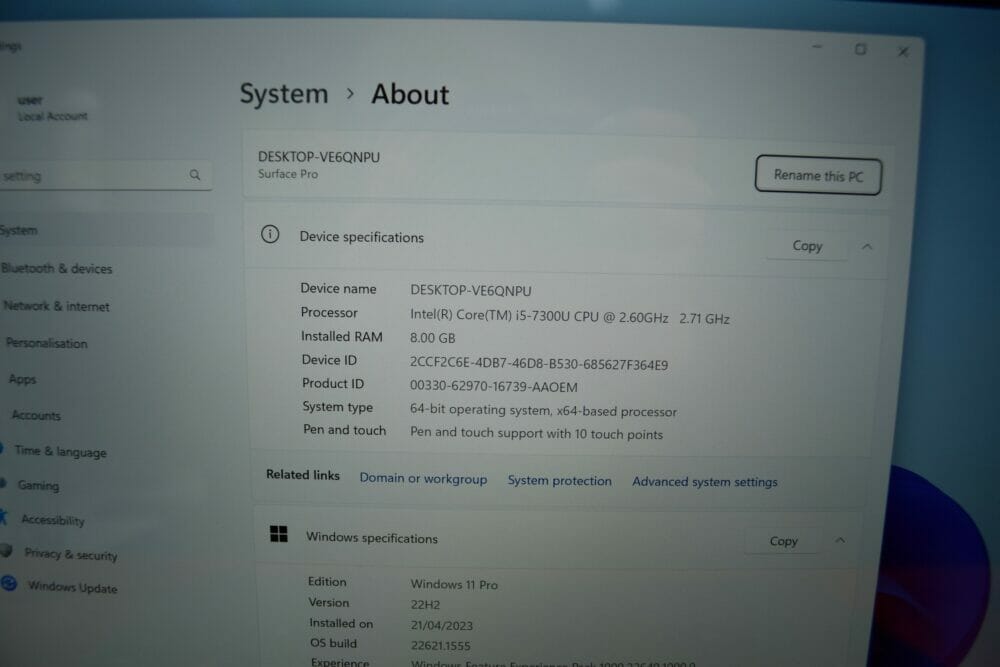Screen dimensions: 1000x667
Task: Select the processor value Intel Core i5-7300U
Action: [x=570, y=317]
